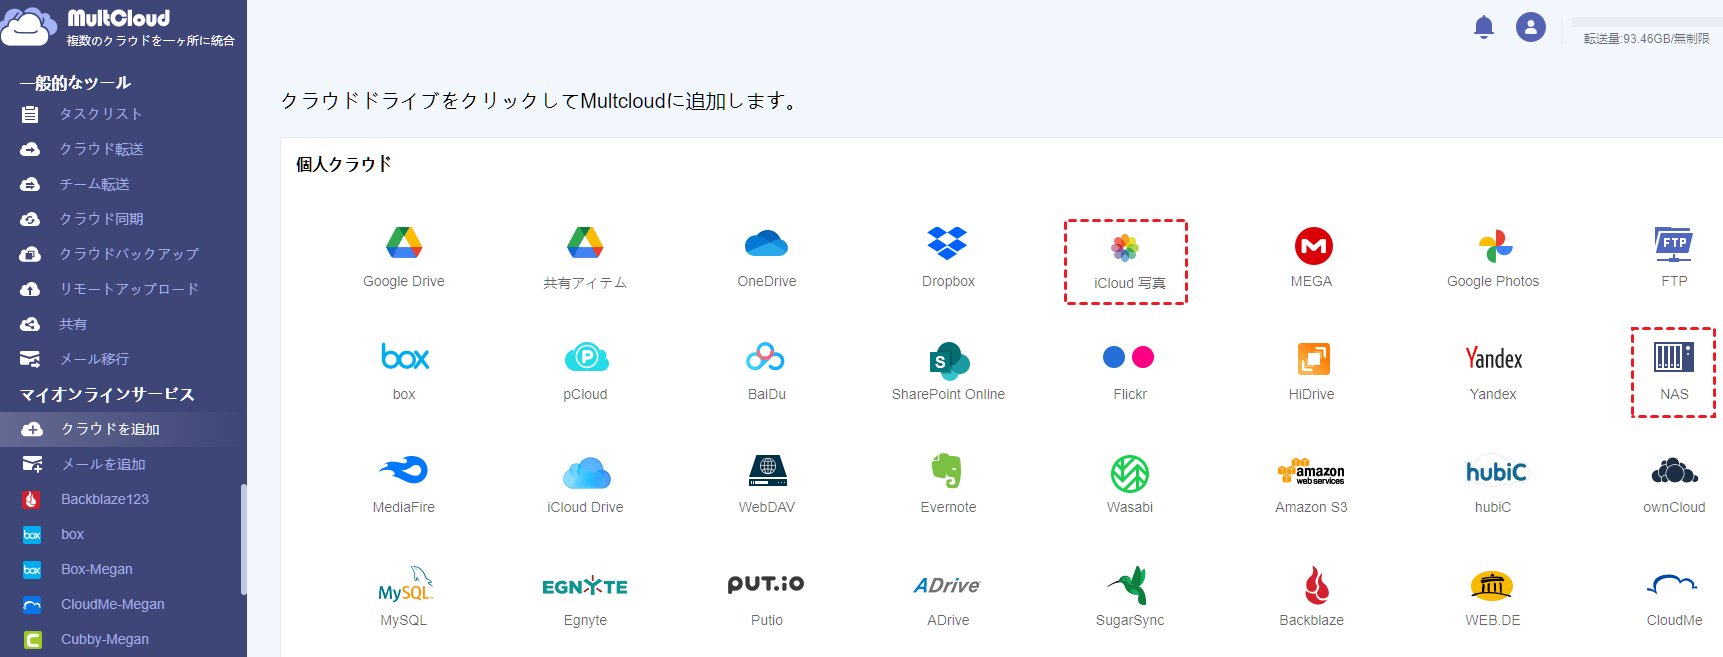Add the Evernote service

[x=947, y=470]
